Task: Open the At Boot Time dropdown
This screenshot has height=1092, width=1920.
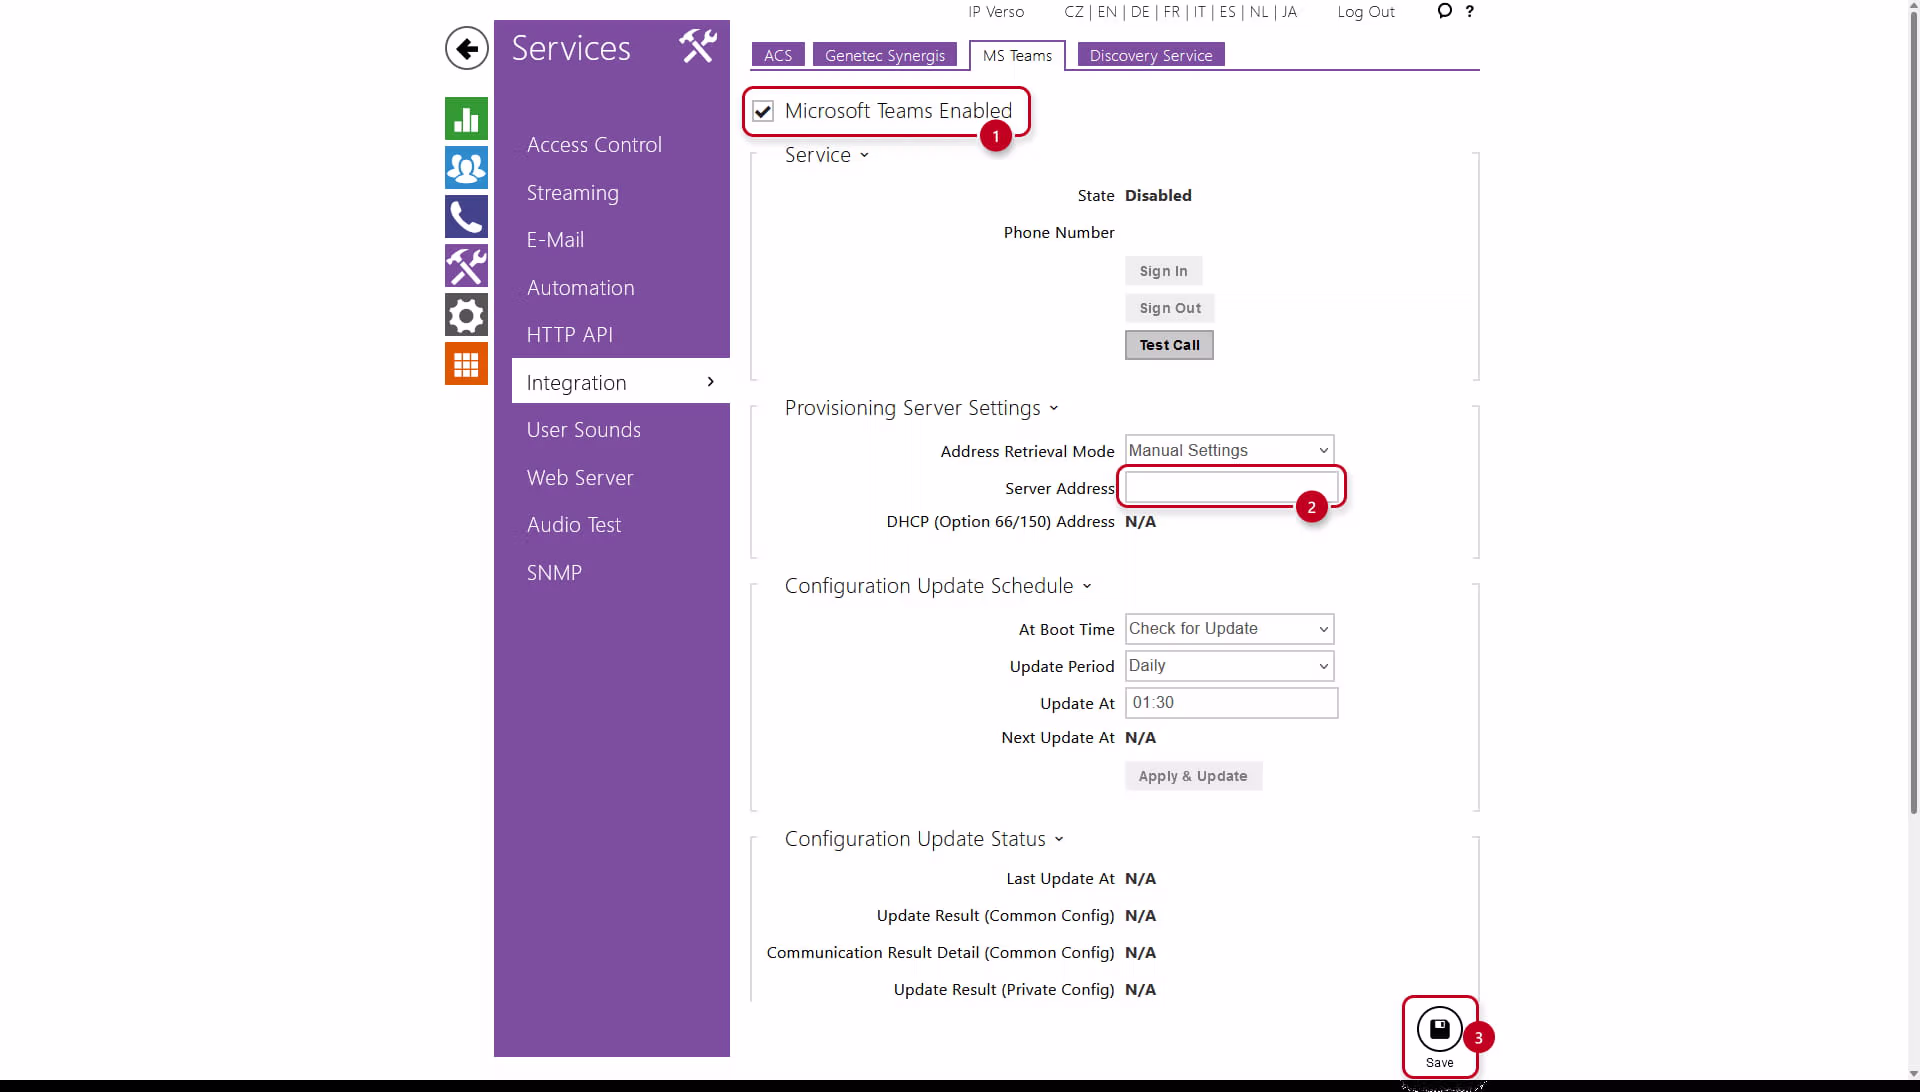Action: pyautogui.click(x=1229, y=629)
